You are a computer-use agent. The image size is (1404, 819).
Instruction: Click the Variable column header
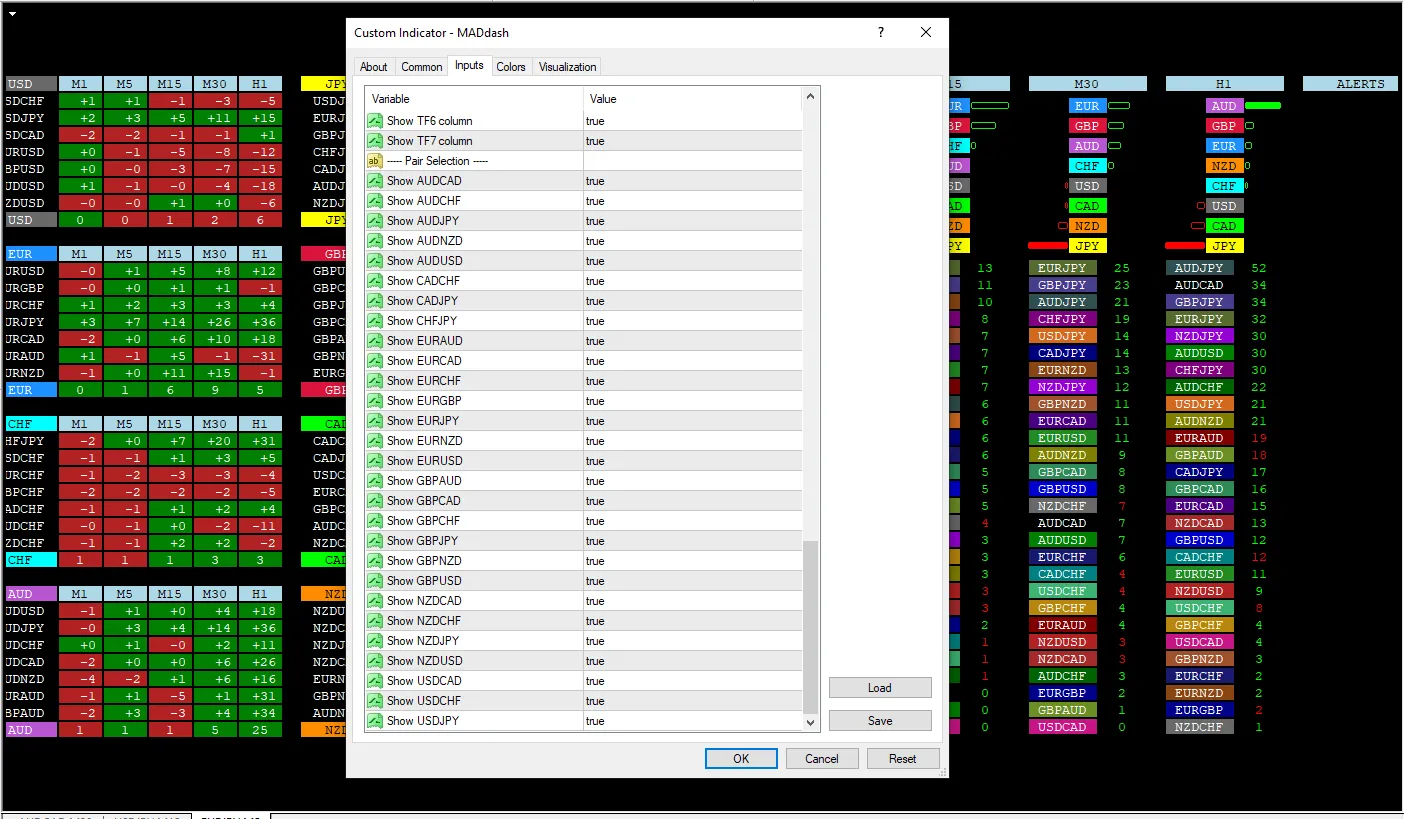tap(474, 99)
